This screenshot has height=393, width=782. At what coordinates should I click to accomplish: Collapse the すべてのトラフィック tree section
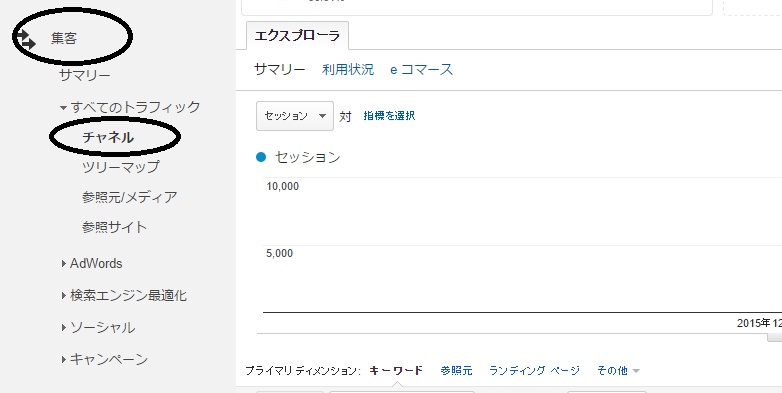(x=63, y=107)
